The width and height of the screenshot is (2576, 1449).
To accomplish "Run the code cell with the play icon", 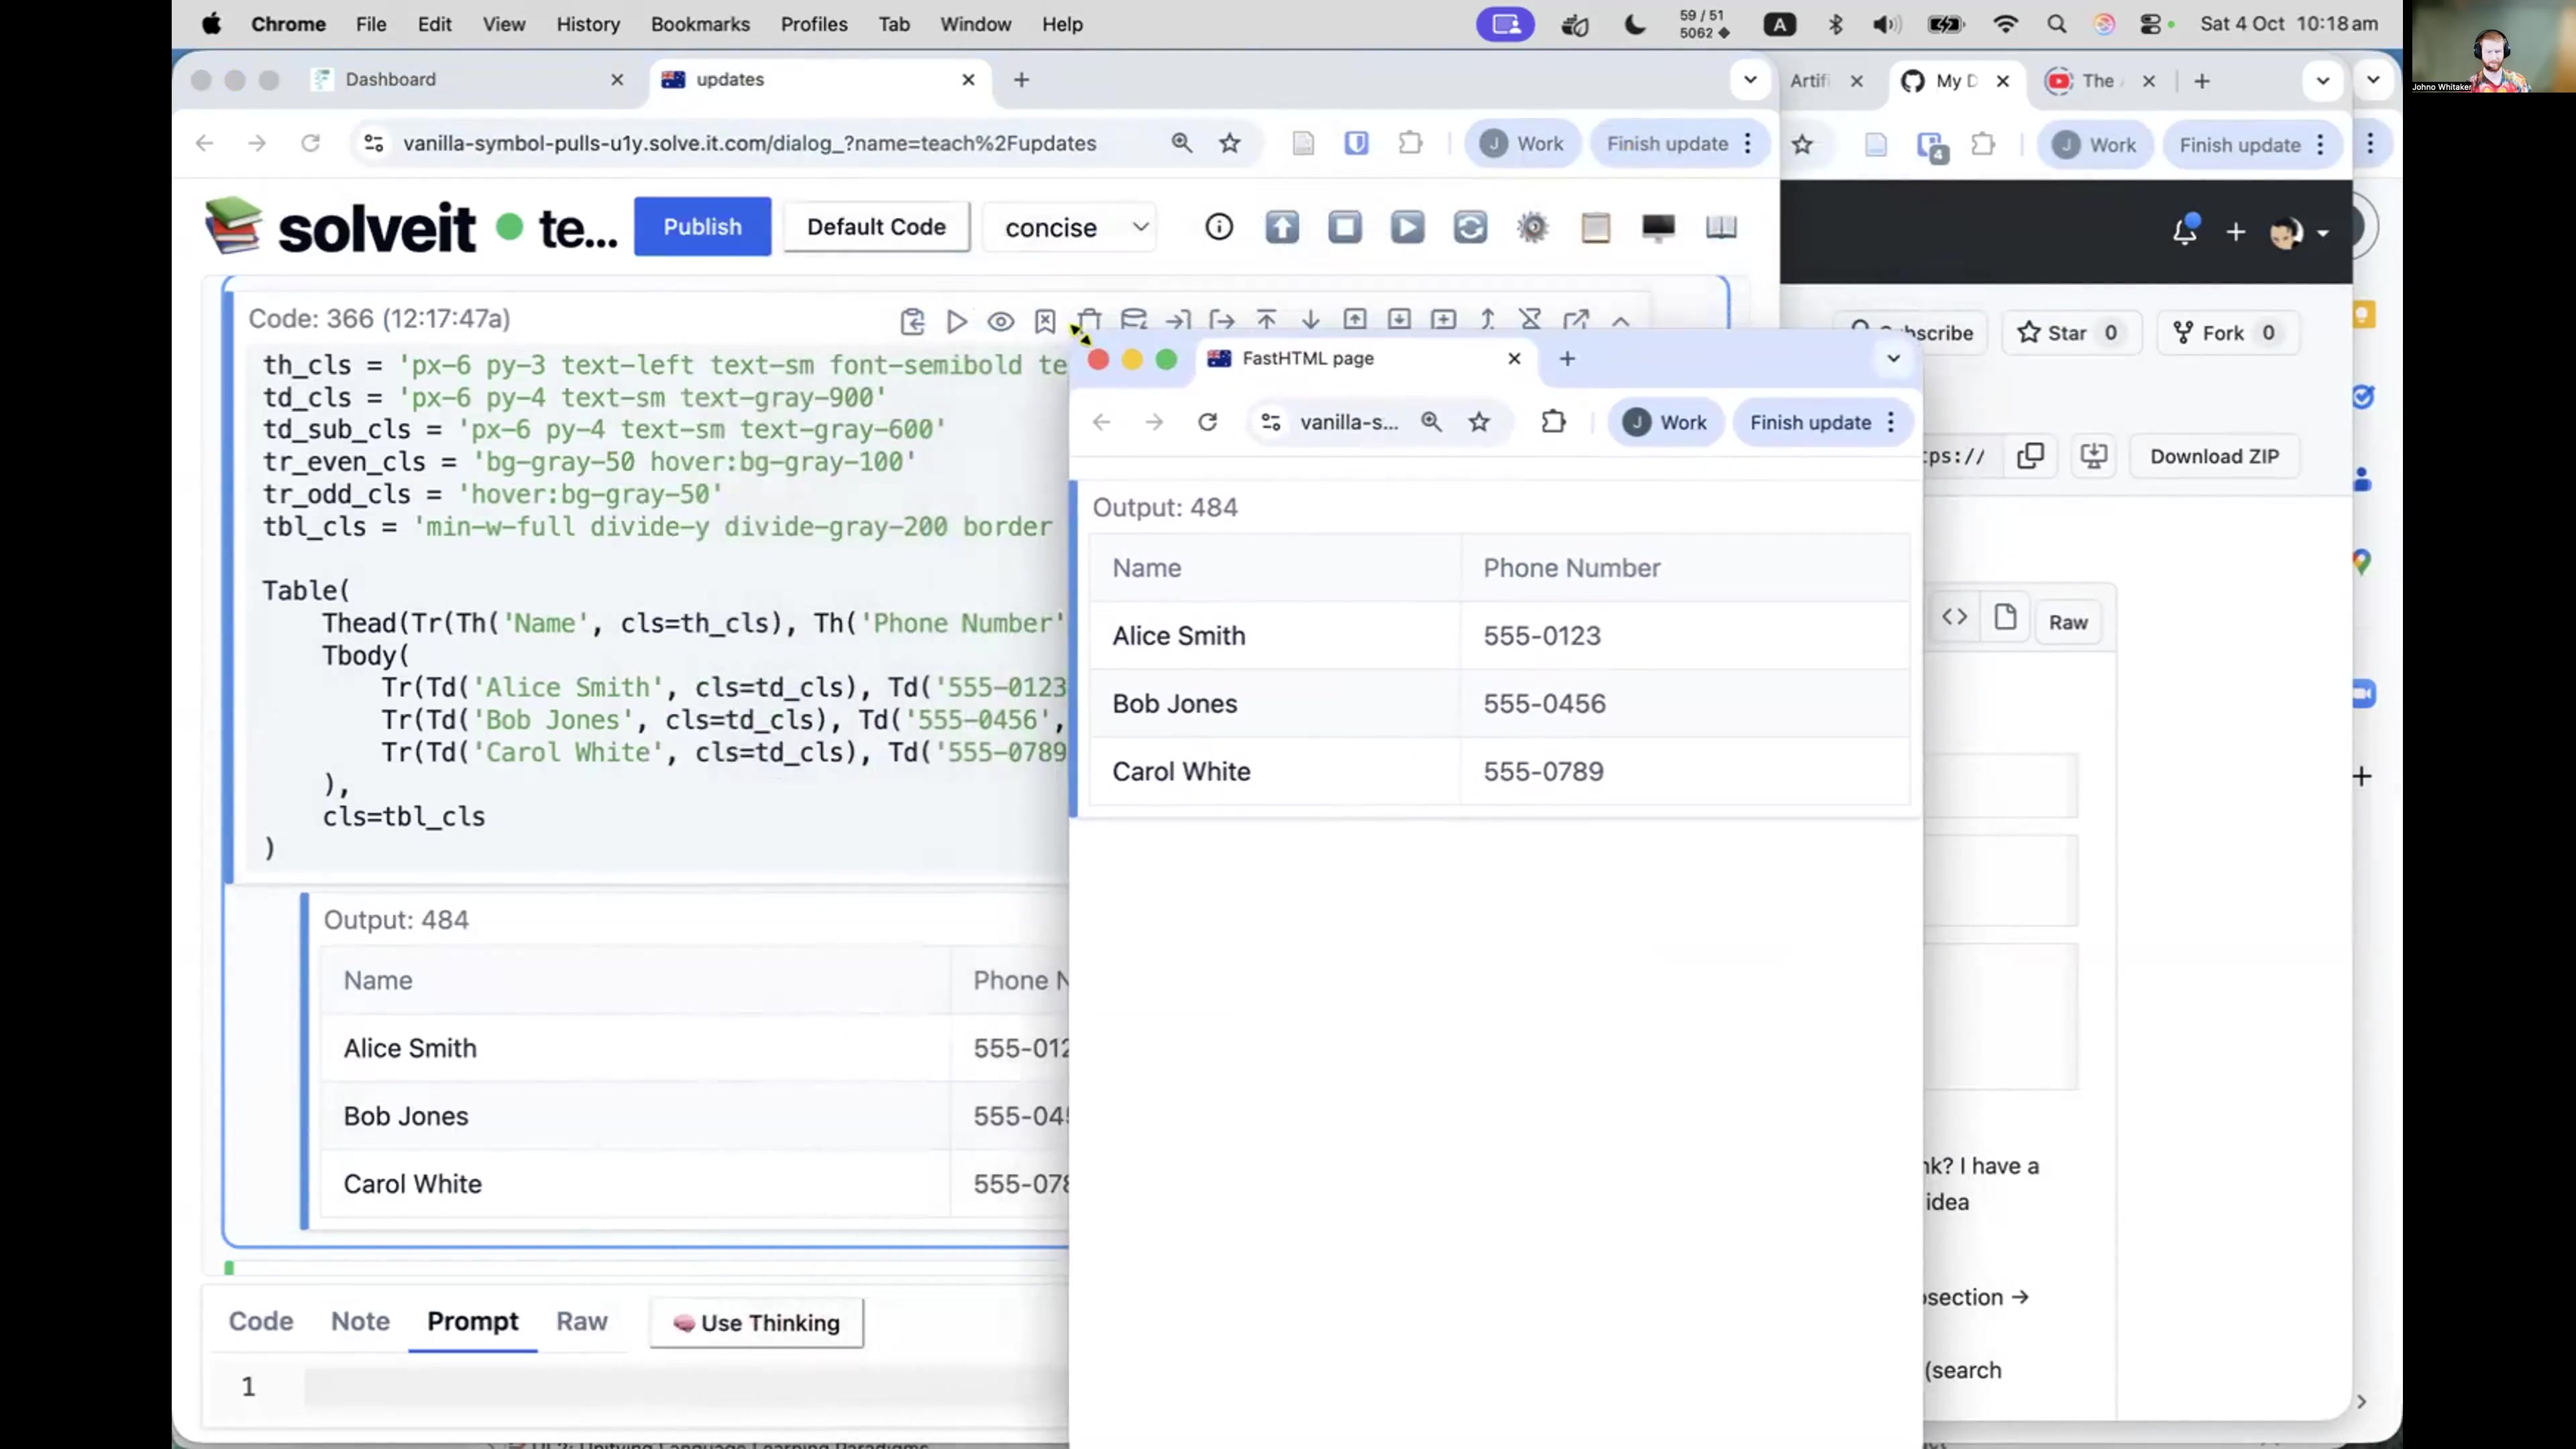I will pyautogui.click(x=956, y=321).
